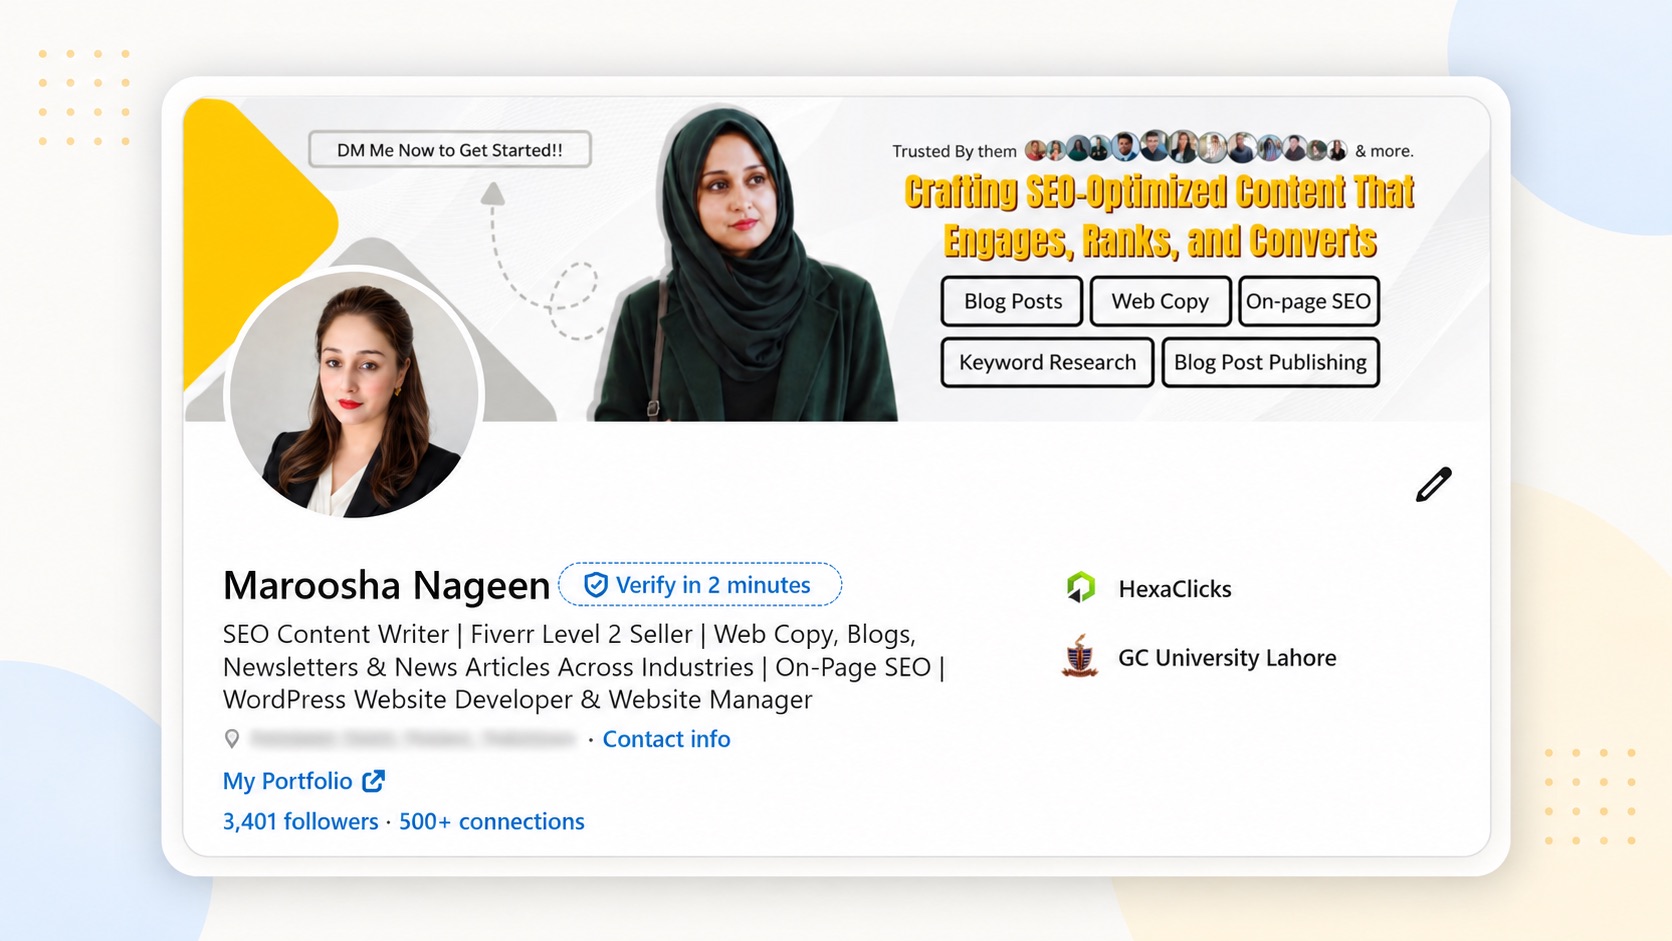Click the GC University Lahore crest icon
The image size is (1672, 941).
coord(1080,656)
